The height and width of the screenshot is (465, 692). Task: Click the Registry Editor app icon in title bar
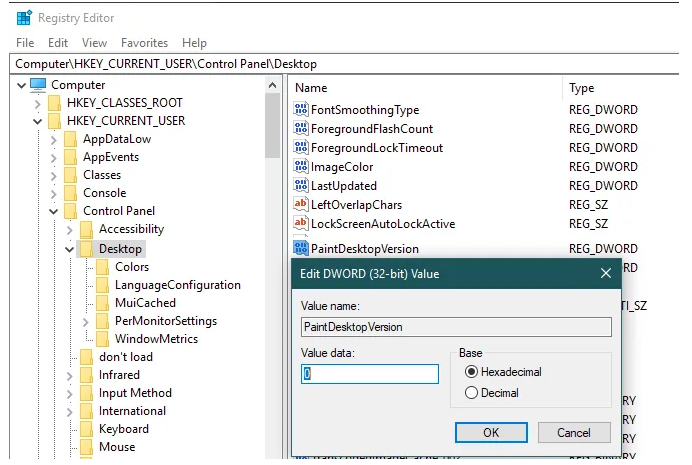[x=24, y=18]
